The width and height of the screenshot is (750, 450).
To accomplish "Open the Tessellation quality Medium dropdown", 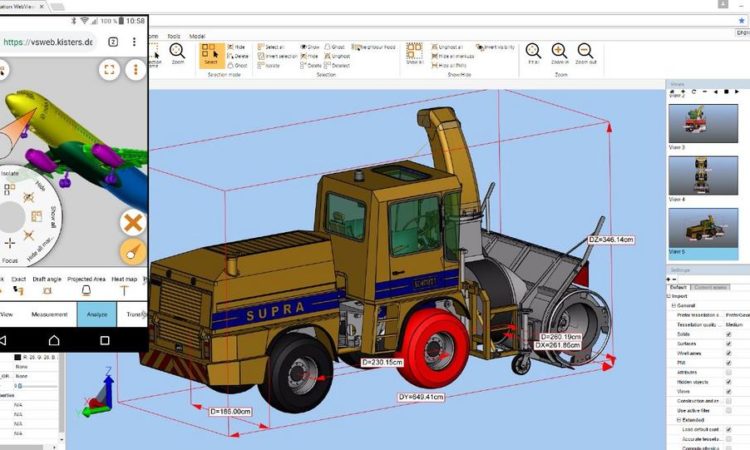I will [x=737, y=325].
